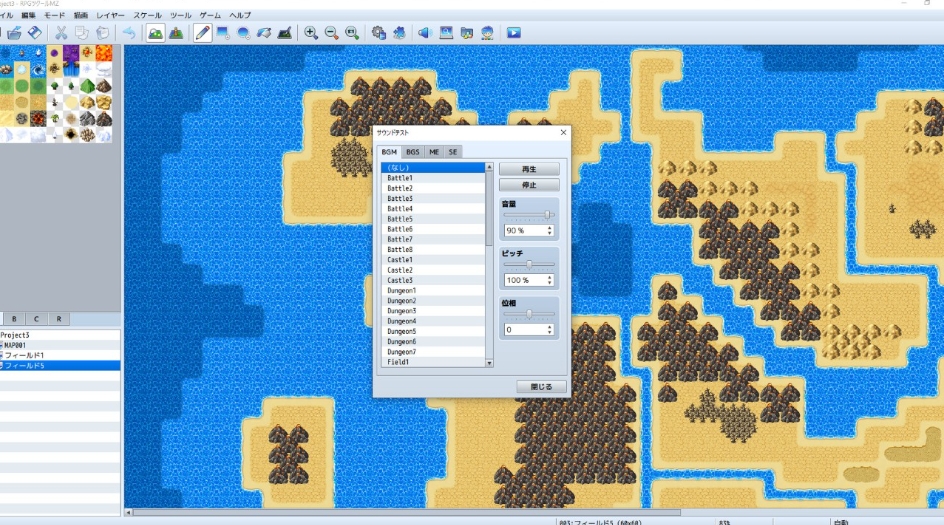The height and width of the screenshot is (525, 944).
Task: Switch tileset palette to tab C
Action: (x=36, y=319)
